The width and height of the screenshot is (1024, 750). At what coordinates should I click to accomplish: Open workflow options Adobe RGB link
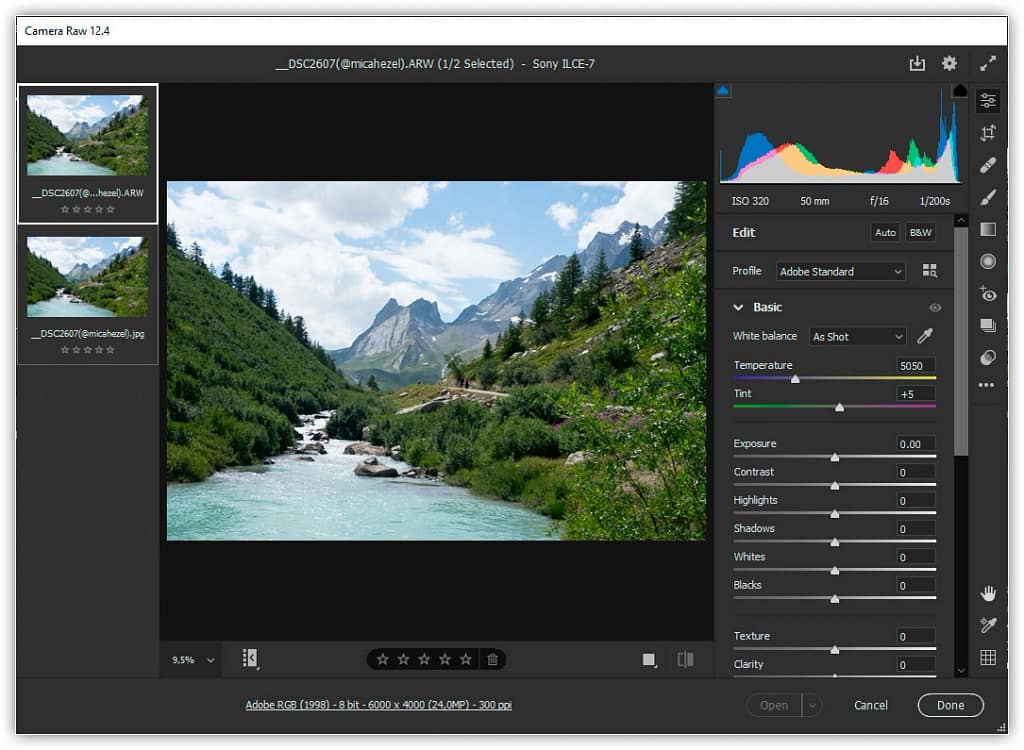(378, 705)
